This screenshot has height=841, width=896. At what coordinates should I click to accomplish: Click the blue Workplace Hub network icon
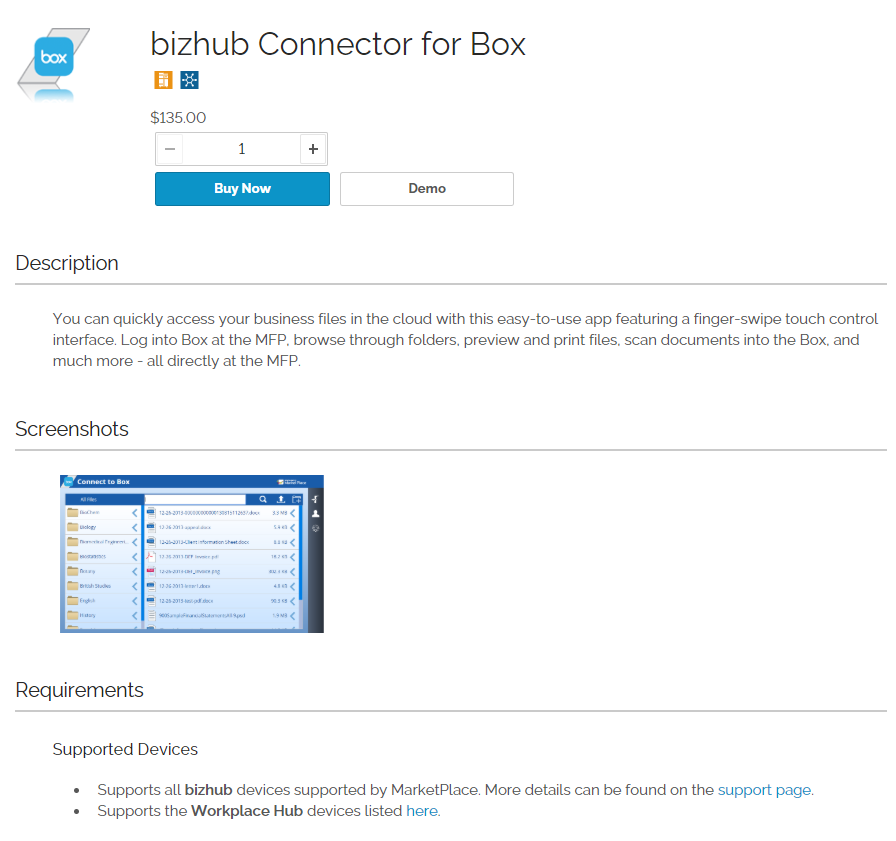189,81
